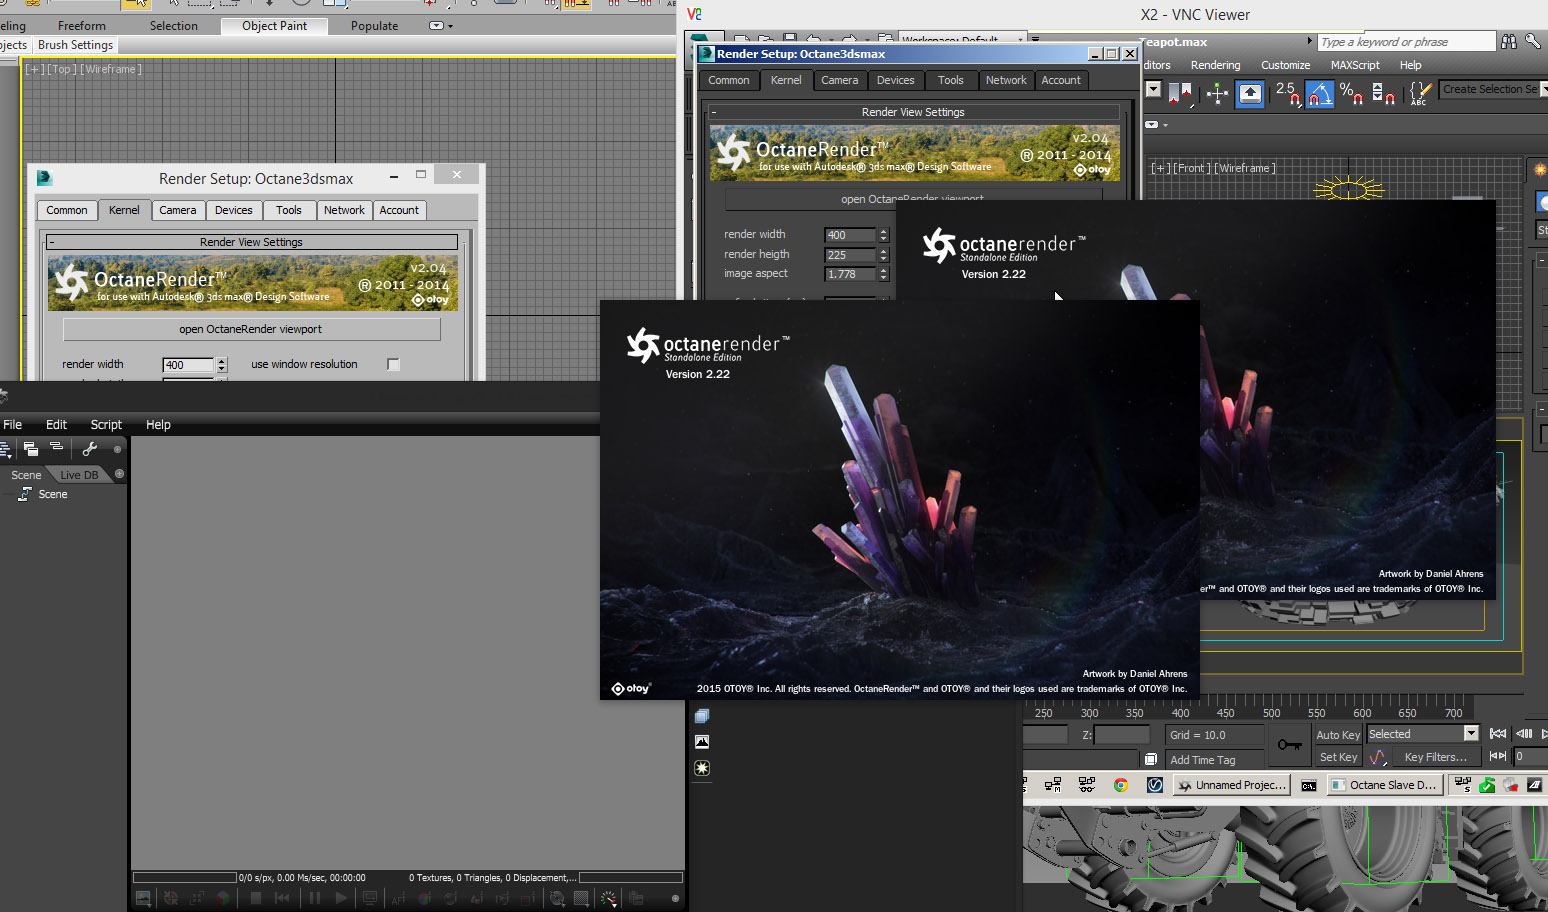The height and width of the screenshot is (912, 1548).
Task: Adjust the render width spinner in VNC window
Action: (883, 235)
